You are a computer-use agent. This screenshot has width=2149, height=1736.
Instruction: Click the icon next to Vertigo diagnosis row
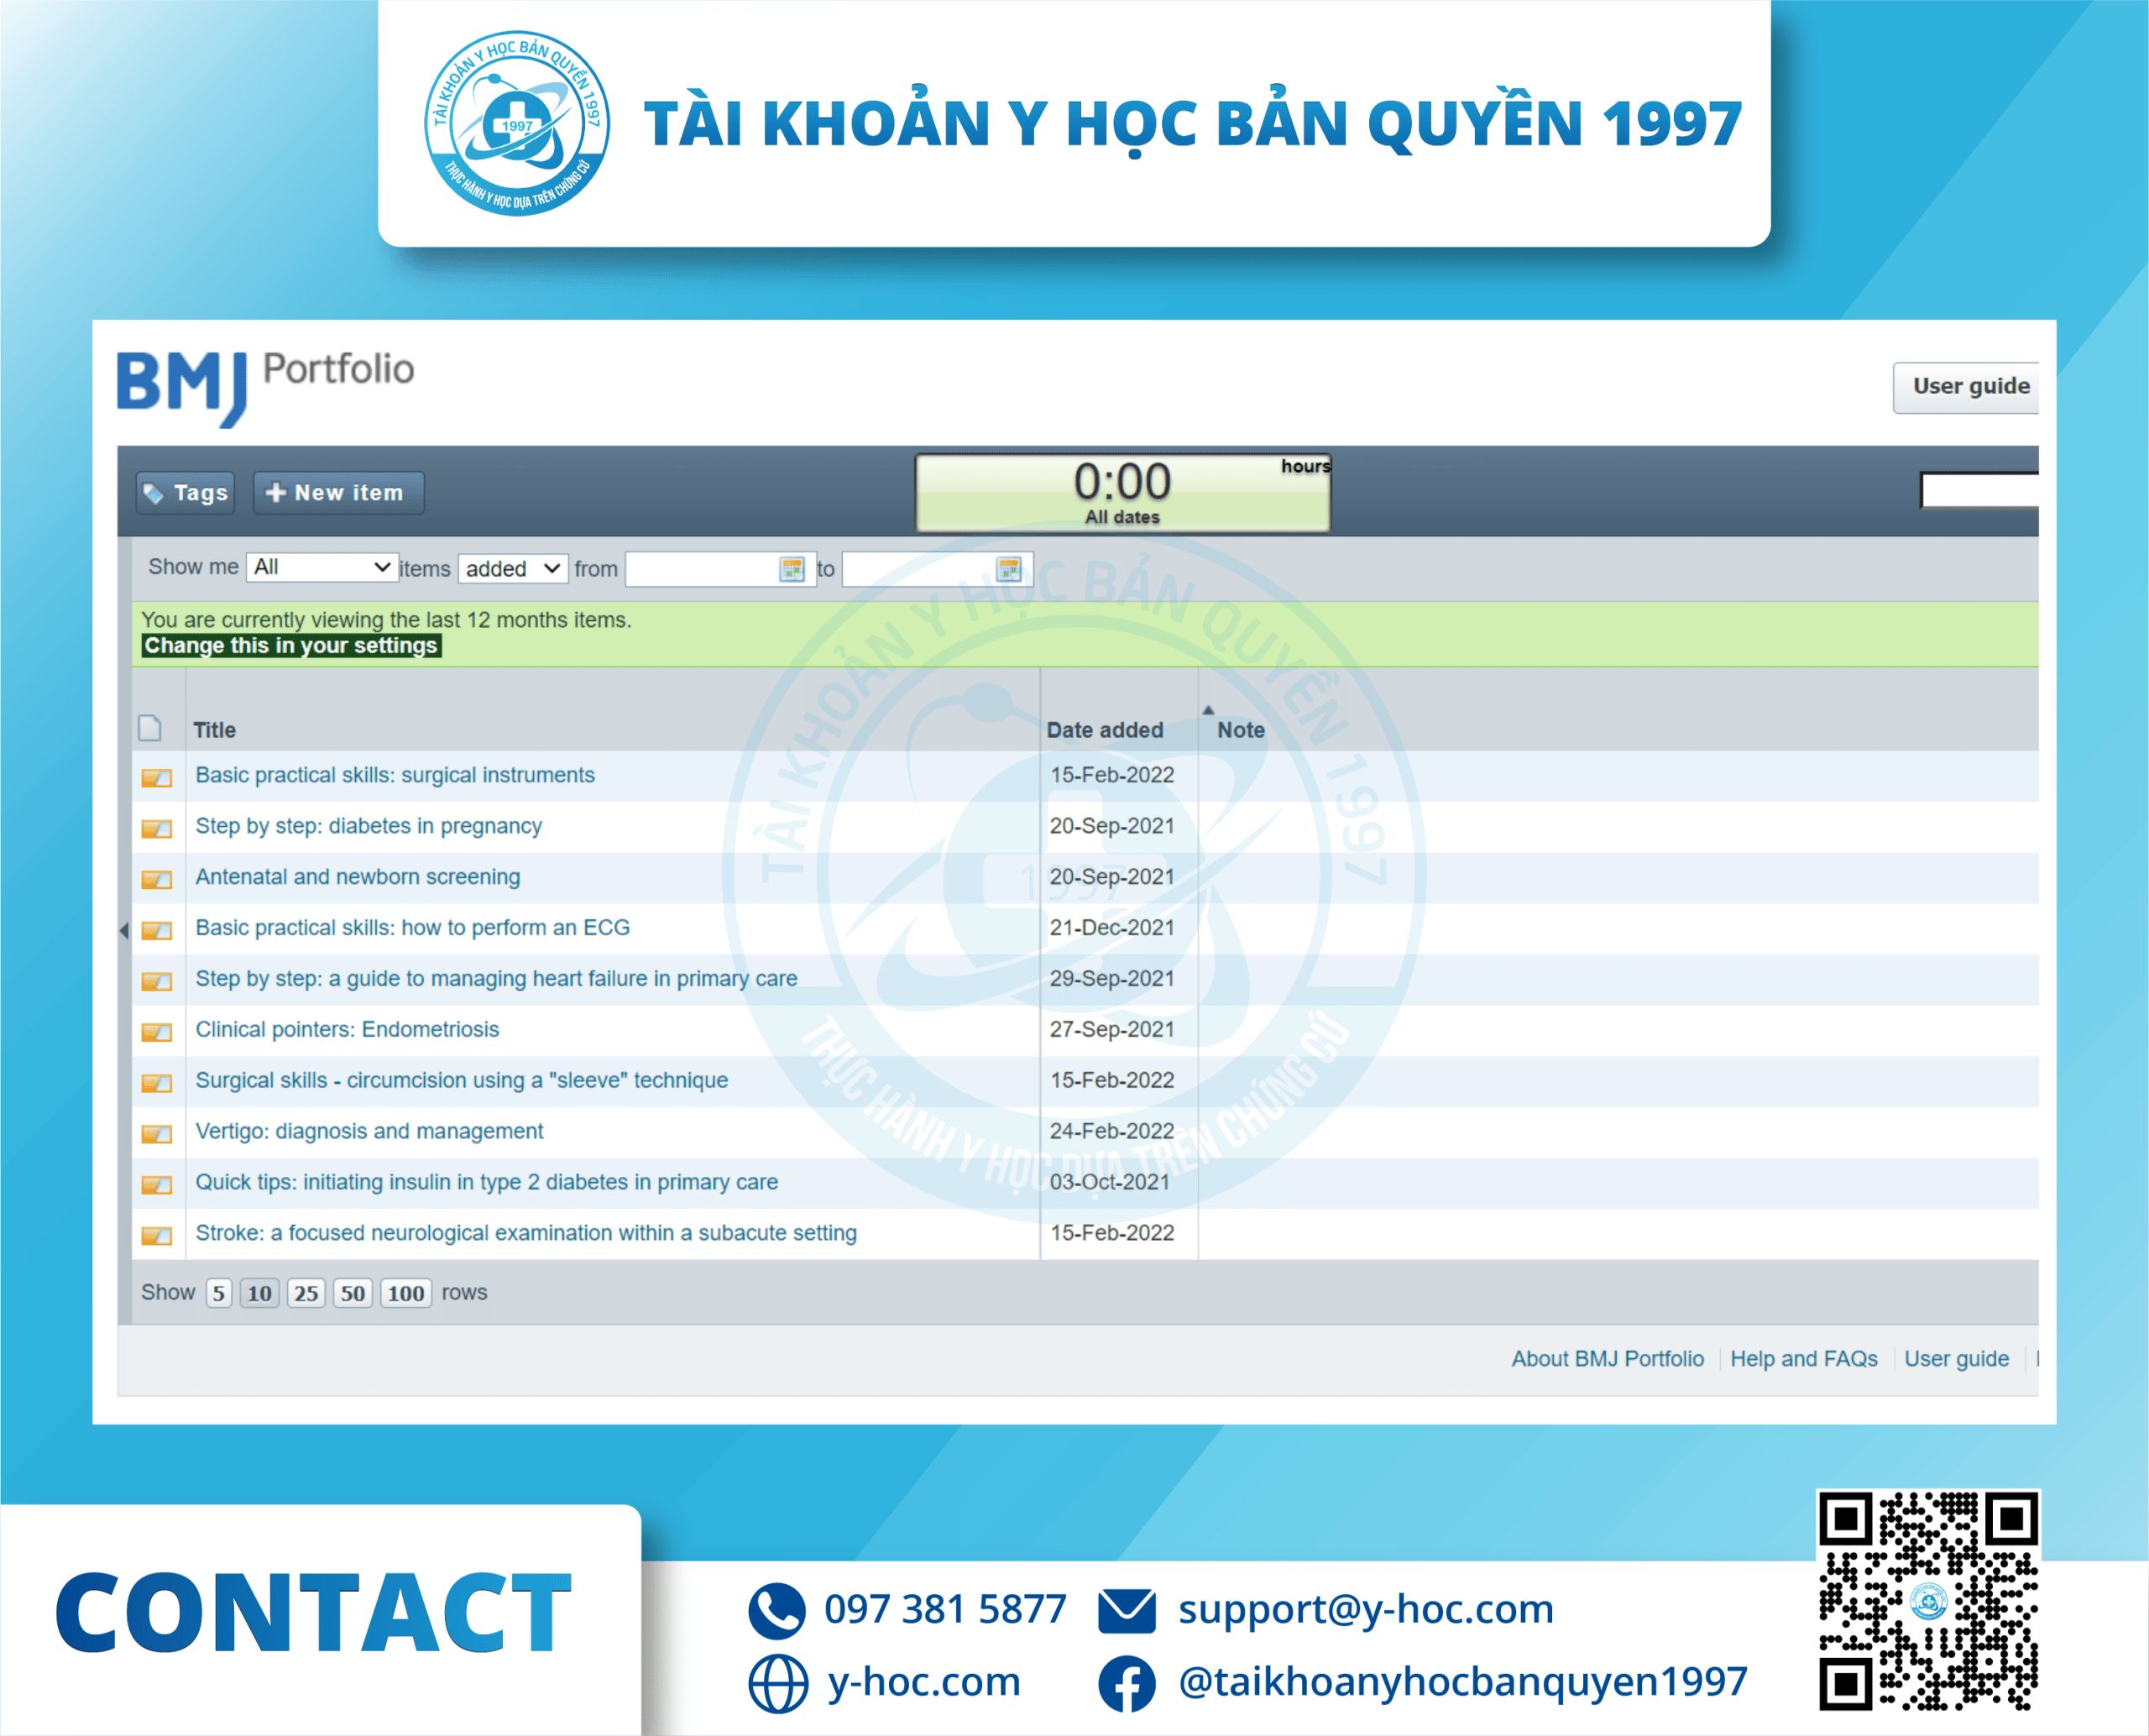[156, 1133]
